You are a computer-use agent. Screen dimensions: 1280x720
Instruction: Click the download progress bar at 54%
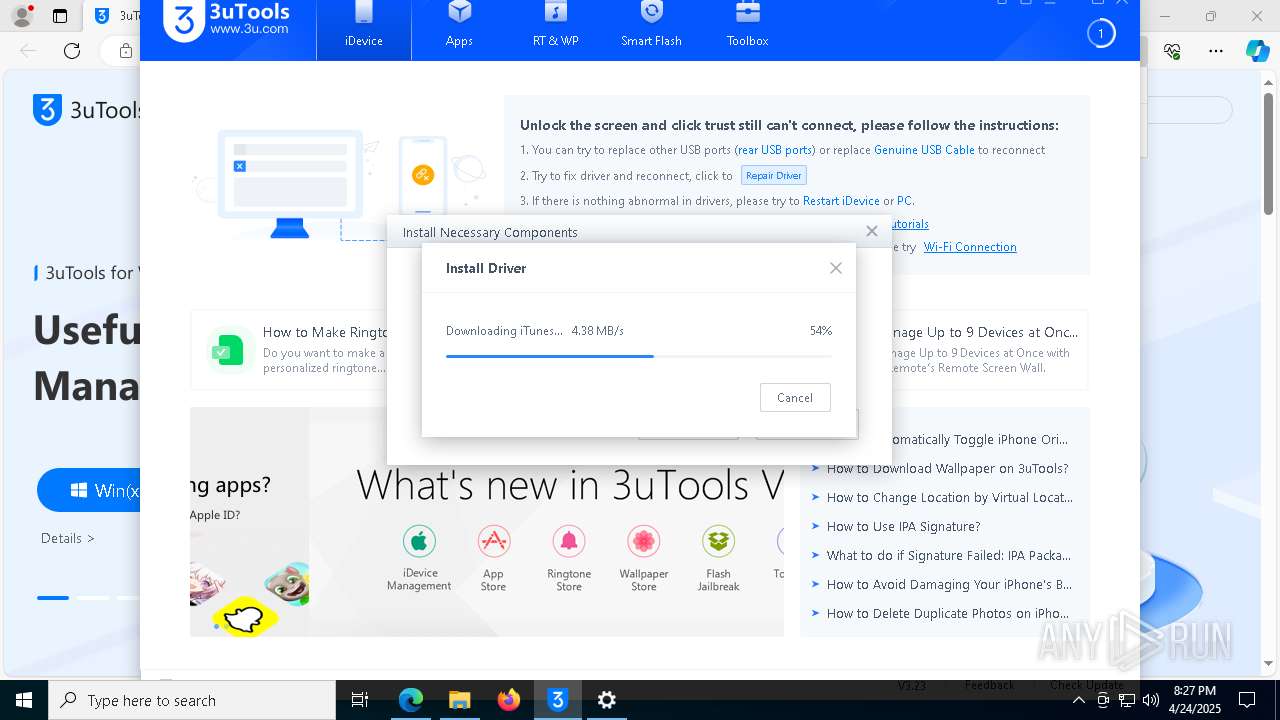click(x=638, y=356)
